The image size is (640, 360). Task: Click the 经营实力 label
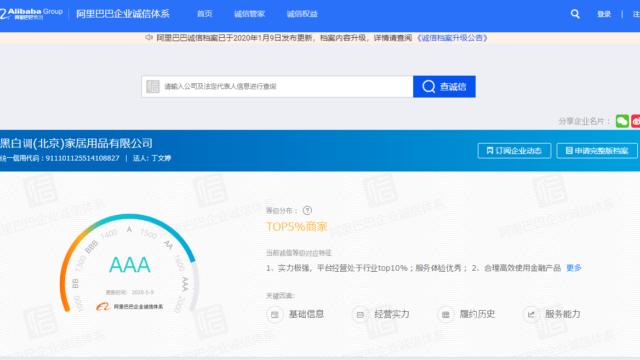coord(392,314)
